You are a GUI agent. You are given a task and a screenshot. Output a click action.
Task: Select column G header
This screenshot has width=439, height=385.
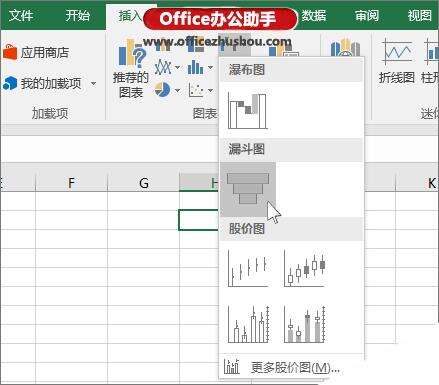144,182
